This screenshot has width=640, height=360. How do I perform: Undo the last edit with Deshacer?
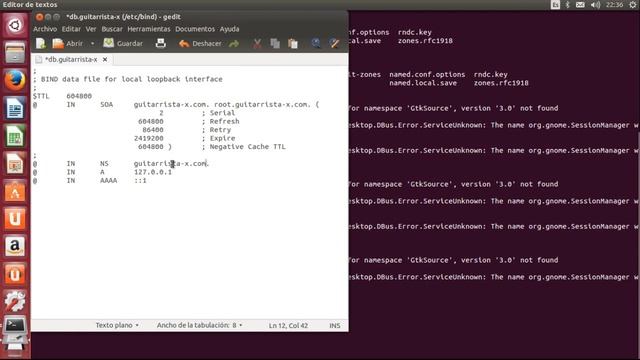[200, 43]
